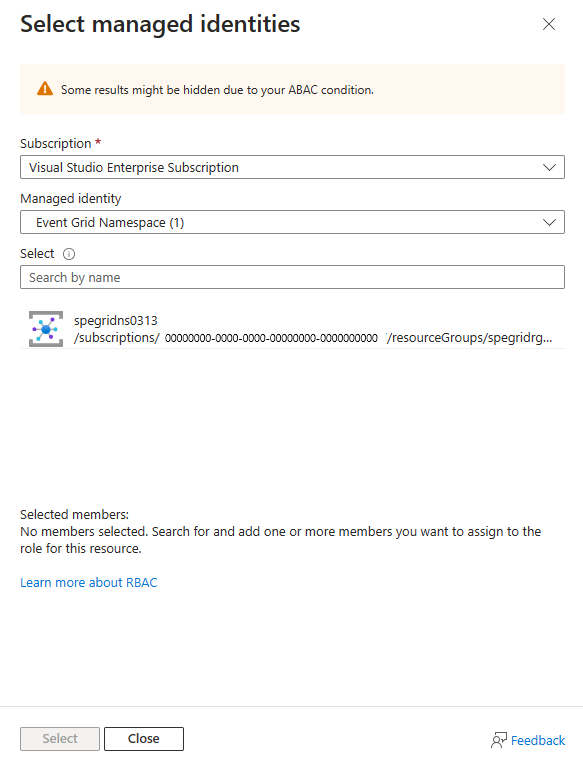Screen dimensions: 583x767
Task: Expand the Managed identity dropdown chevron
Action: pos(549,223)
